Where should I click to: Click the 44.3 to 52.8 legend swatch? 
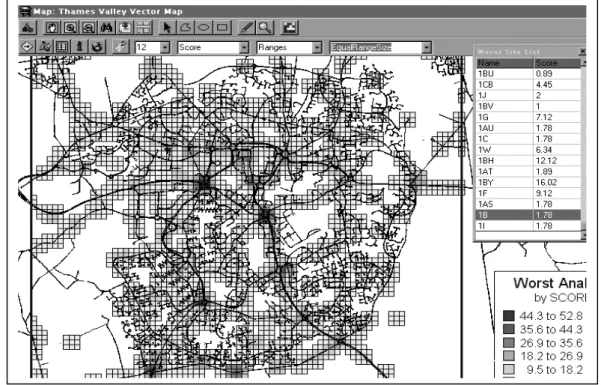[509, 316]
